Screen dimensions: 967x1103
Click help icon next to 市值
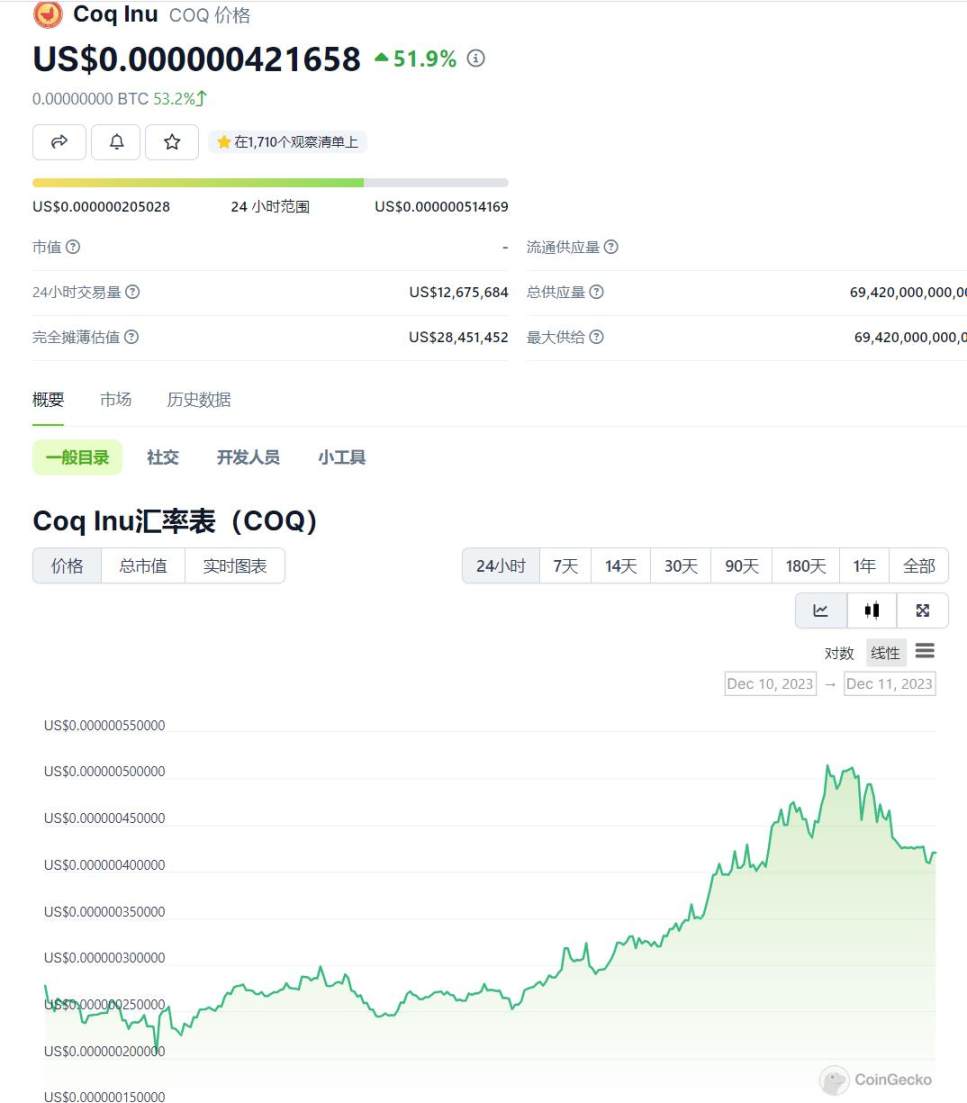pos(73,247)
